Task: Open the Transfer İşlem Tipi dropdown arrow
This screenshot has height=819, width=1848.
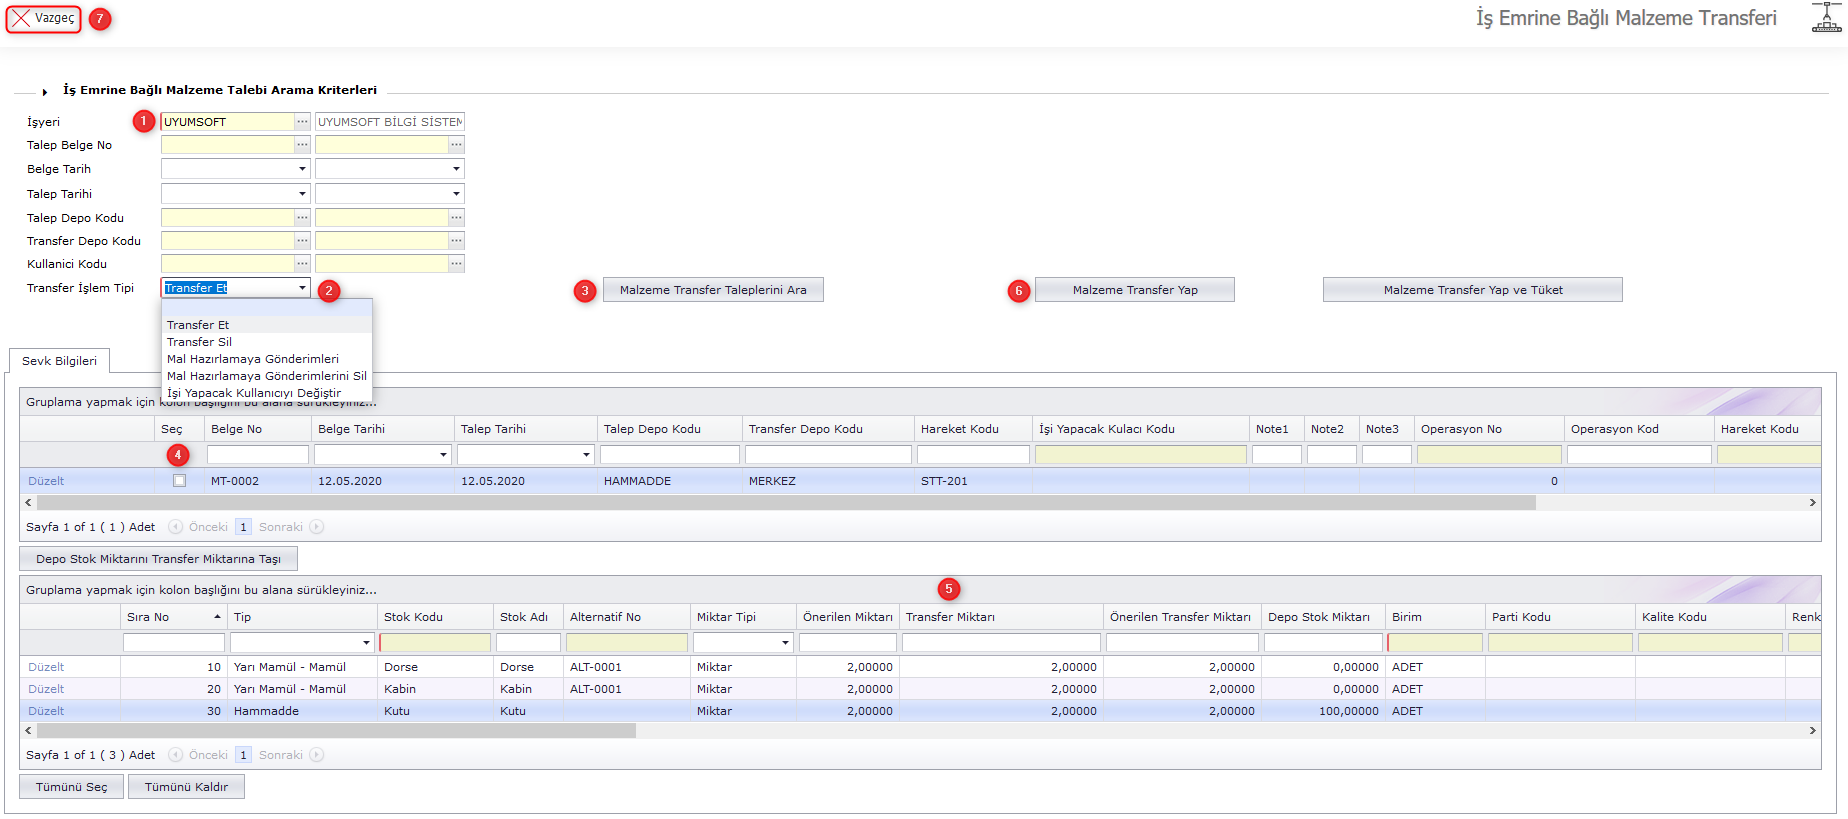Action: 302,288
